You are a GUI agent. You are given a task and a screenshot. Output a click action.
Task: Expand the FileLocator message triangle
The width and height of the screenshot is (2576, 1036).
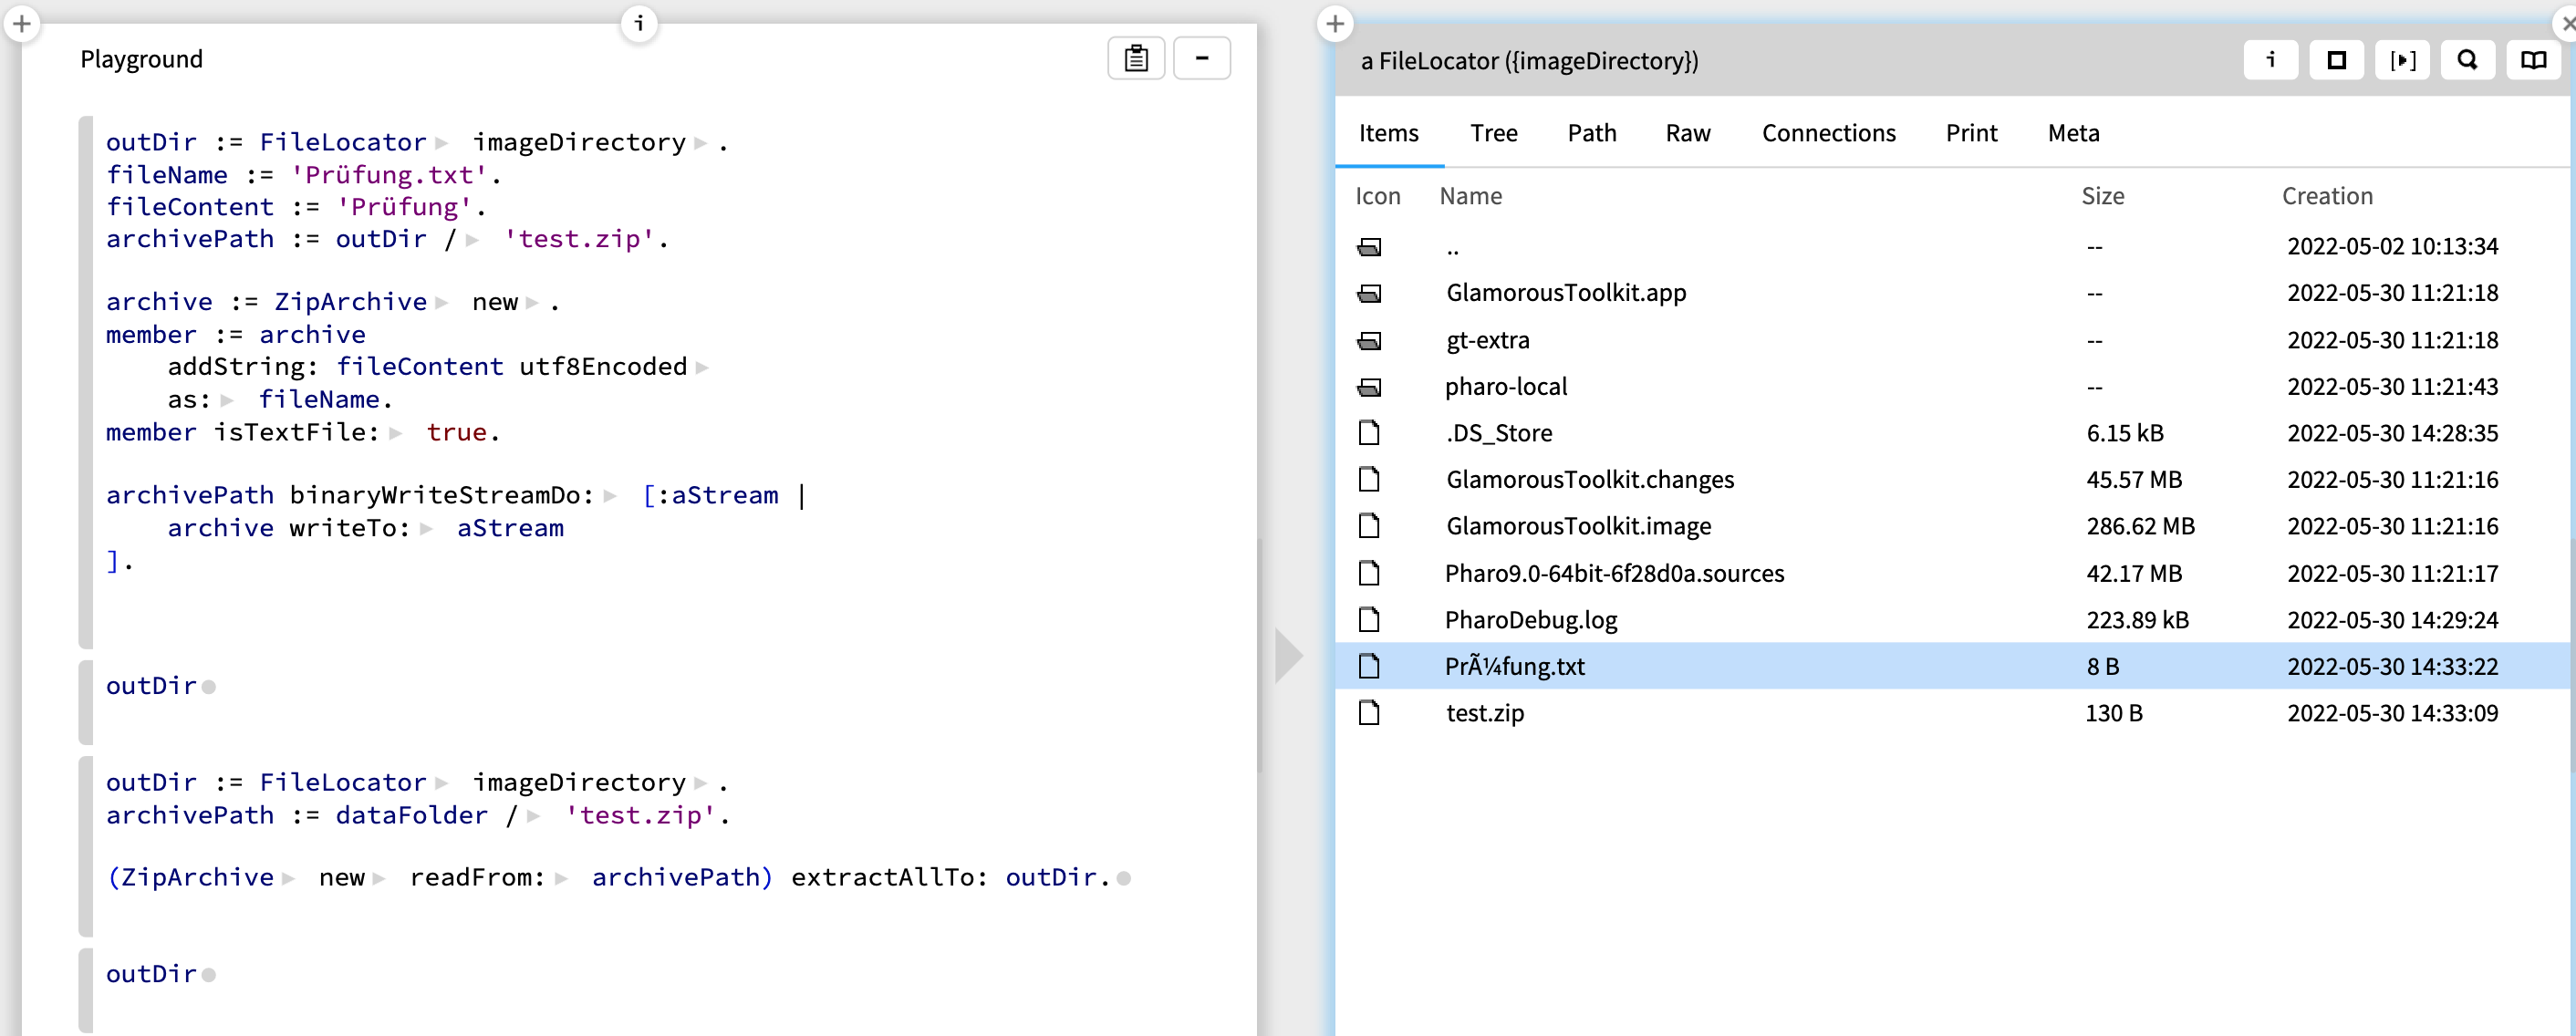(443, 142)
